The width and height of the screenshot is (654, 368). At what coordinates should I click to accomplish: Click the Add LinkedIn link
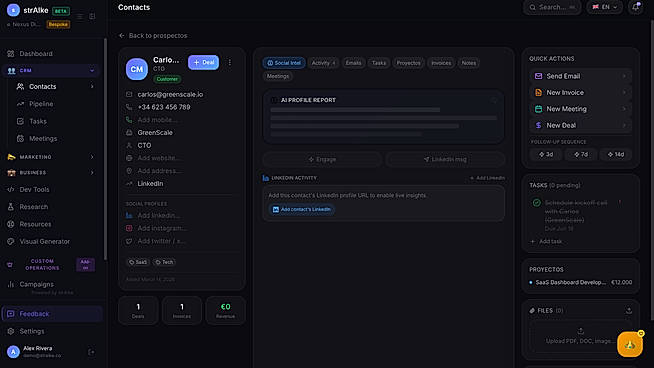pyautogui.click(x=487, y=178)
